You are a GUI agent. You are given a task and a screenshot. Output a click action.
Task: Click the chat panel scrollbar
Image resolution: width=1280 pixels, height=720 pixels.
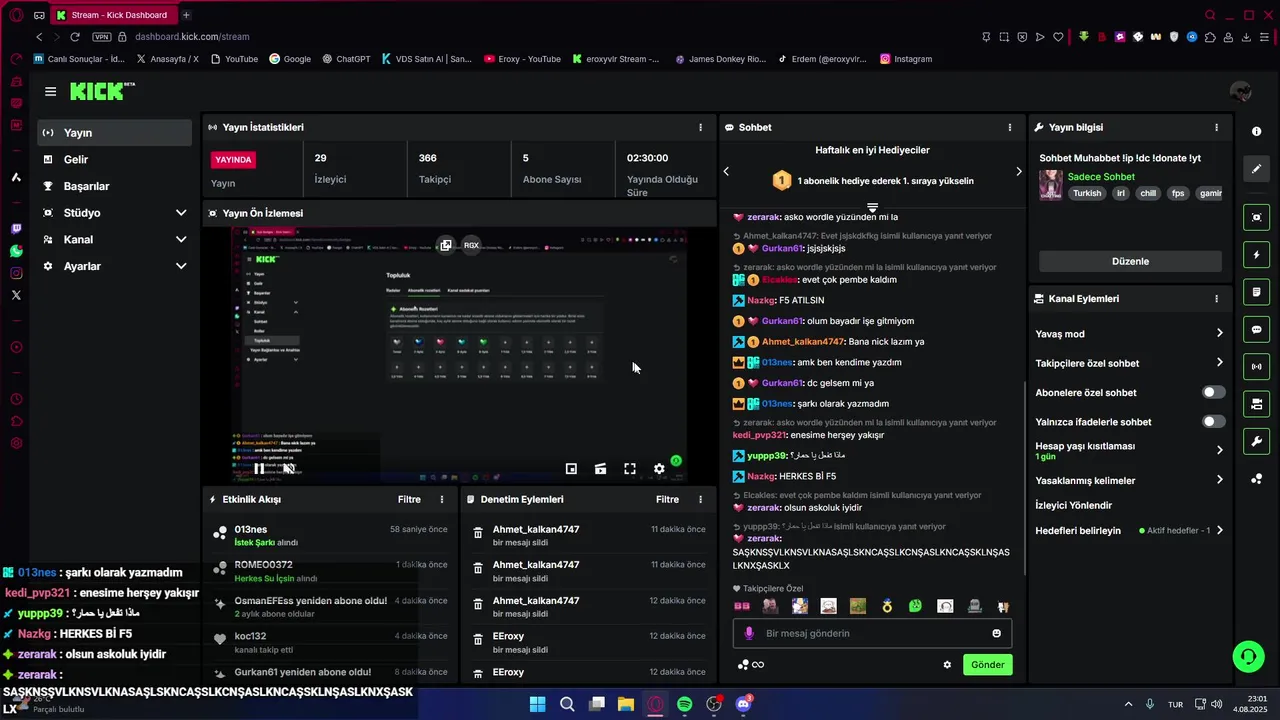coord(1026,478)
